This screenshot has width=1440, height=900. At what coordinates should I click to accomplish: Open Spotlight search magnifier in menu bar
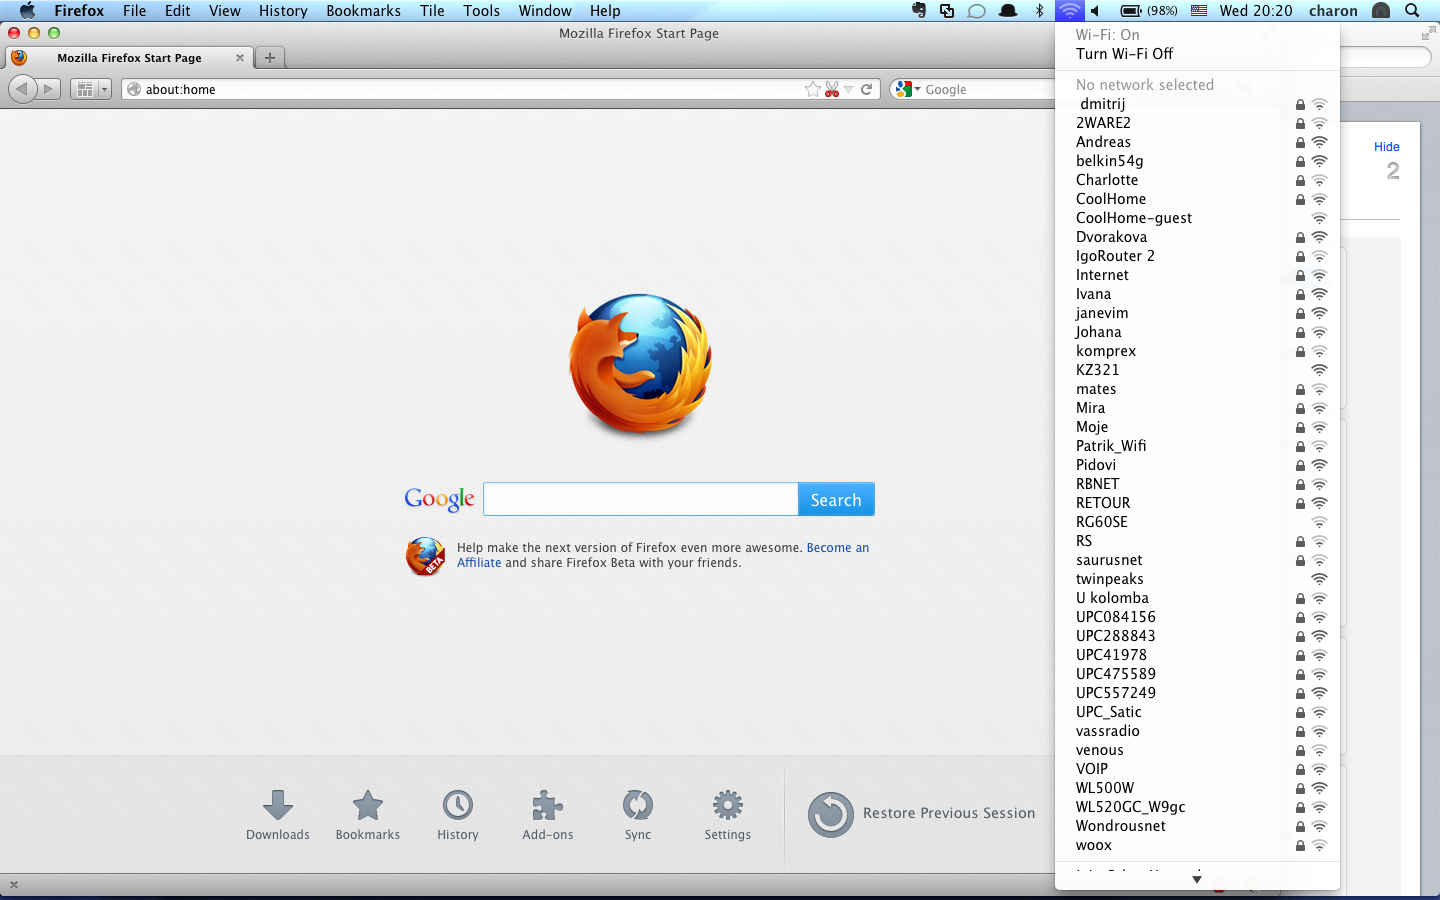point(1412,11)
